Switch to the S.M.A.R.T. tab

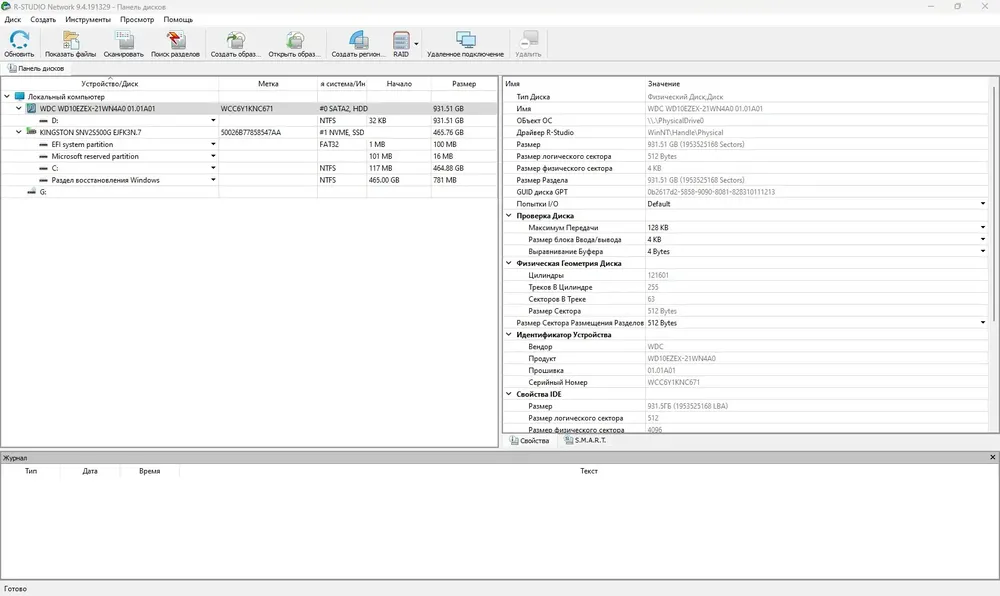(x=585, y=440)
